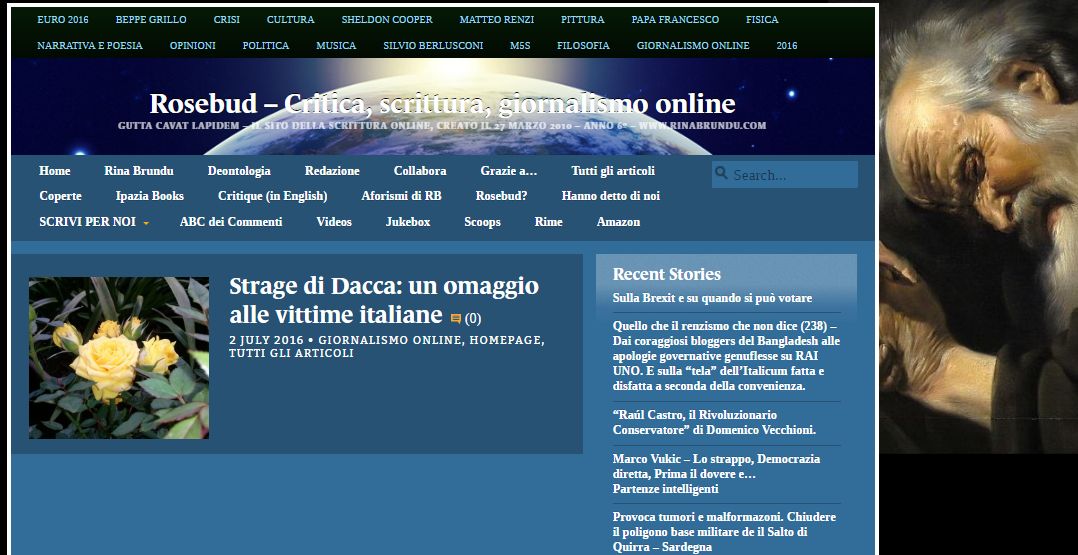Open the Rina Brundu page
This screenshot has height=555, width=1078.
click(x=139, y=171)
